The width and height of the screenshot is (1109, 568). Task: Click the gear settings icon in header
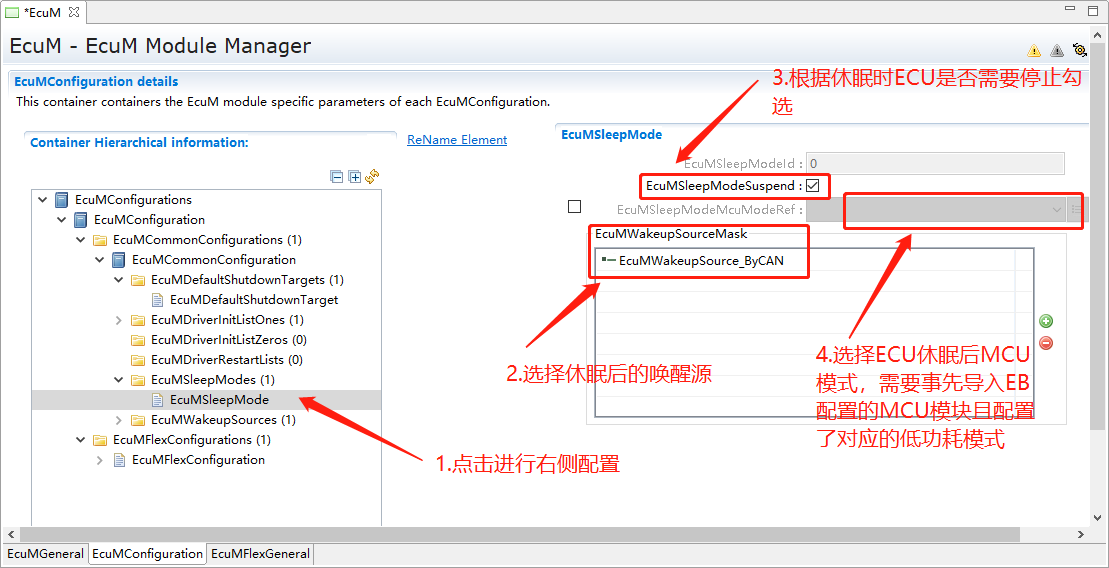pos(1080,50)
